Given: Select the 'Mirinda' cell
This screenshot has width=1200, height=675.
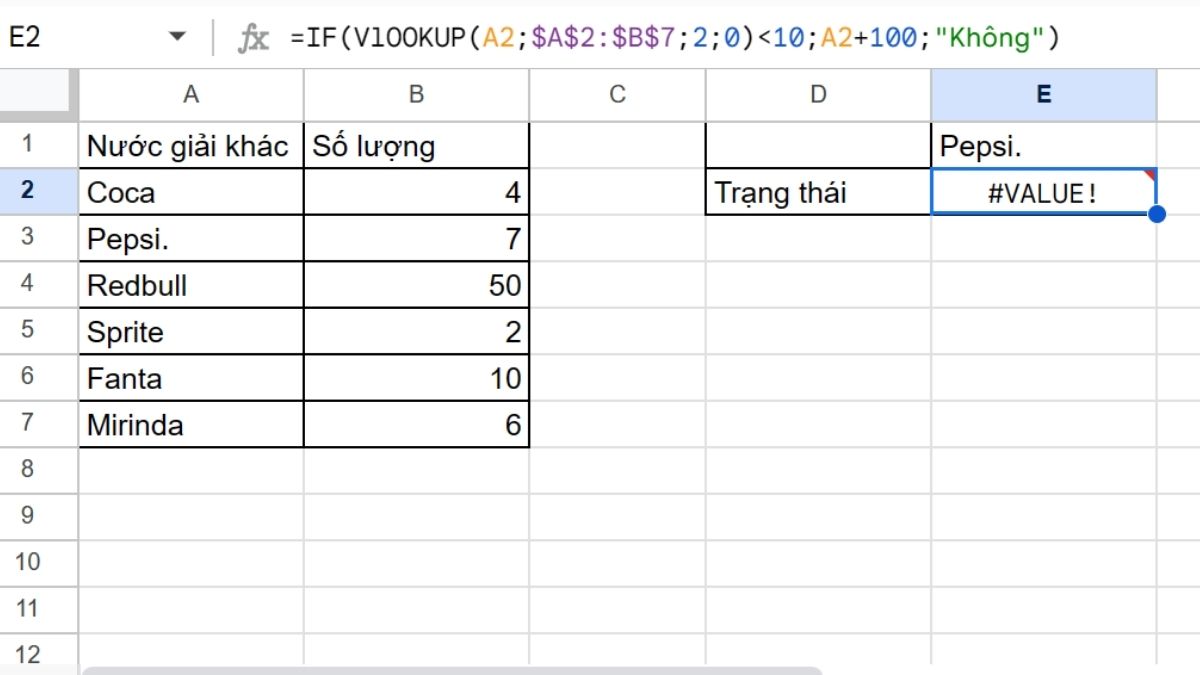Looking at the screenshot, I should pos(191,424).
